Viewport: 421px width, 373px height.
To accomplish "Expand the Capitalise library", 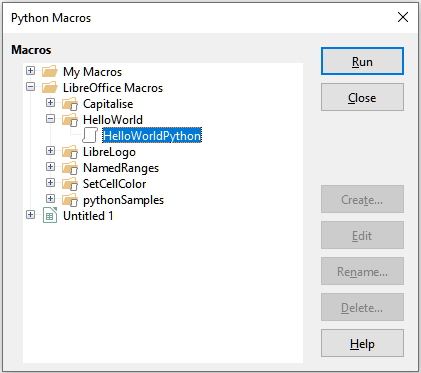I will (50, 103).
